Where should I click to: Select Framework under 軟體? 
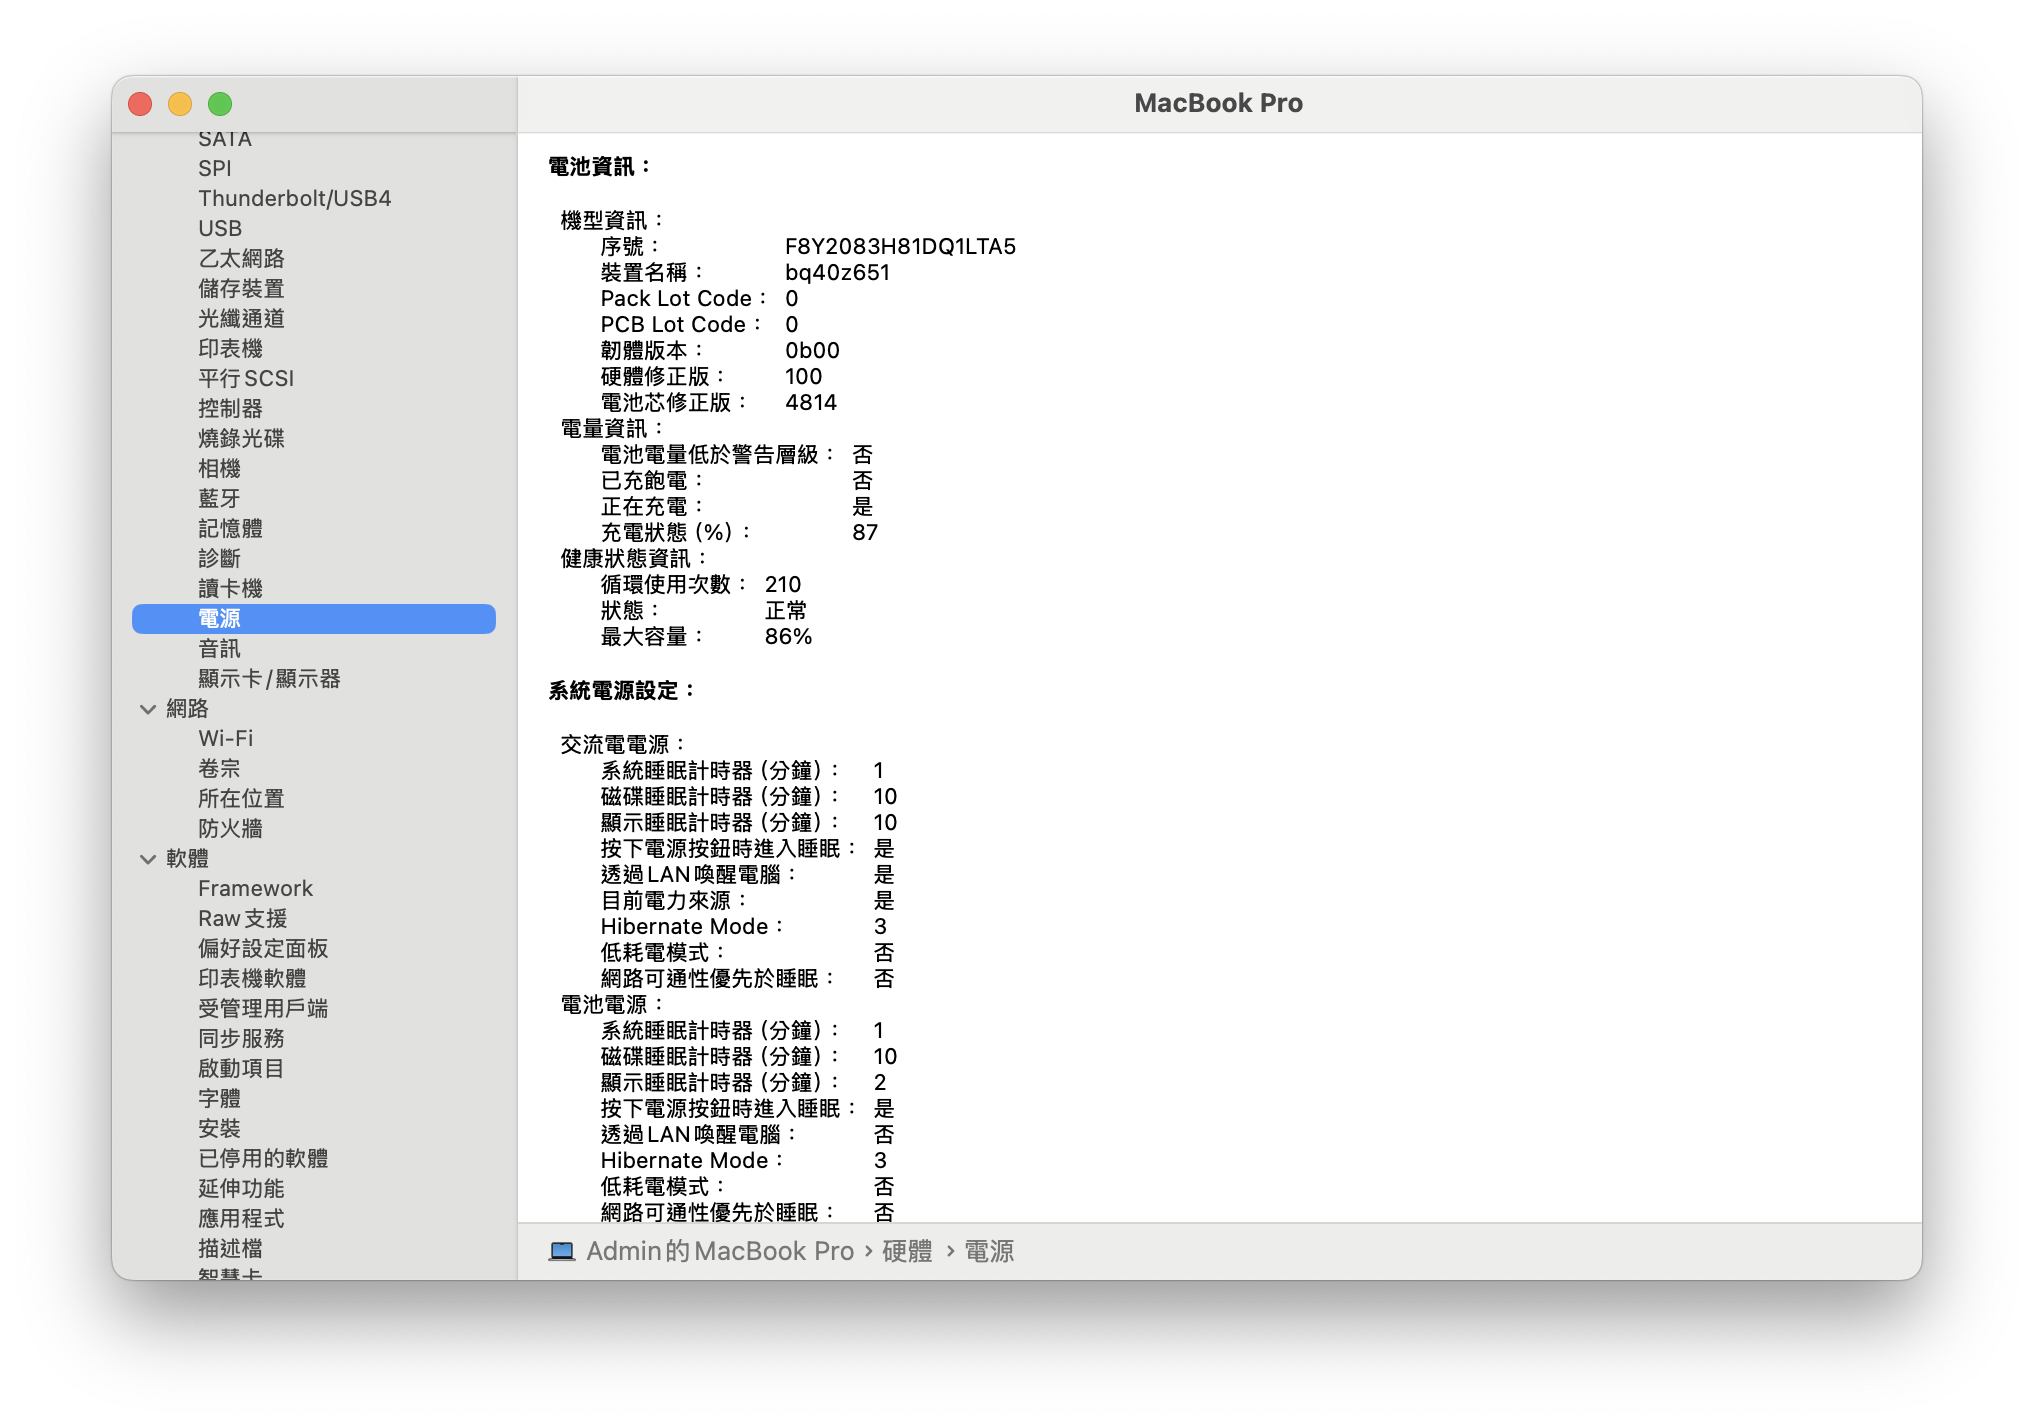255,888
